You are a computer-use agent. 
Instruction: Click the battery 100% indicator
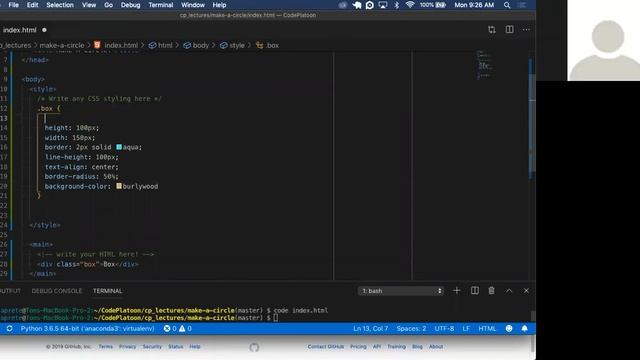tap(433, 5)
